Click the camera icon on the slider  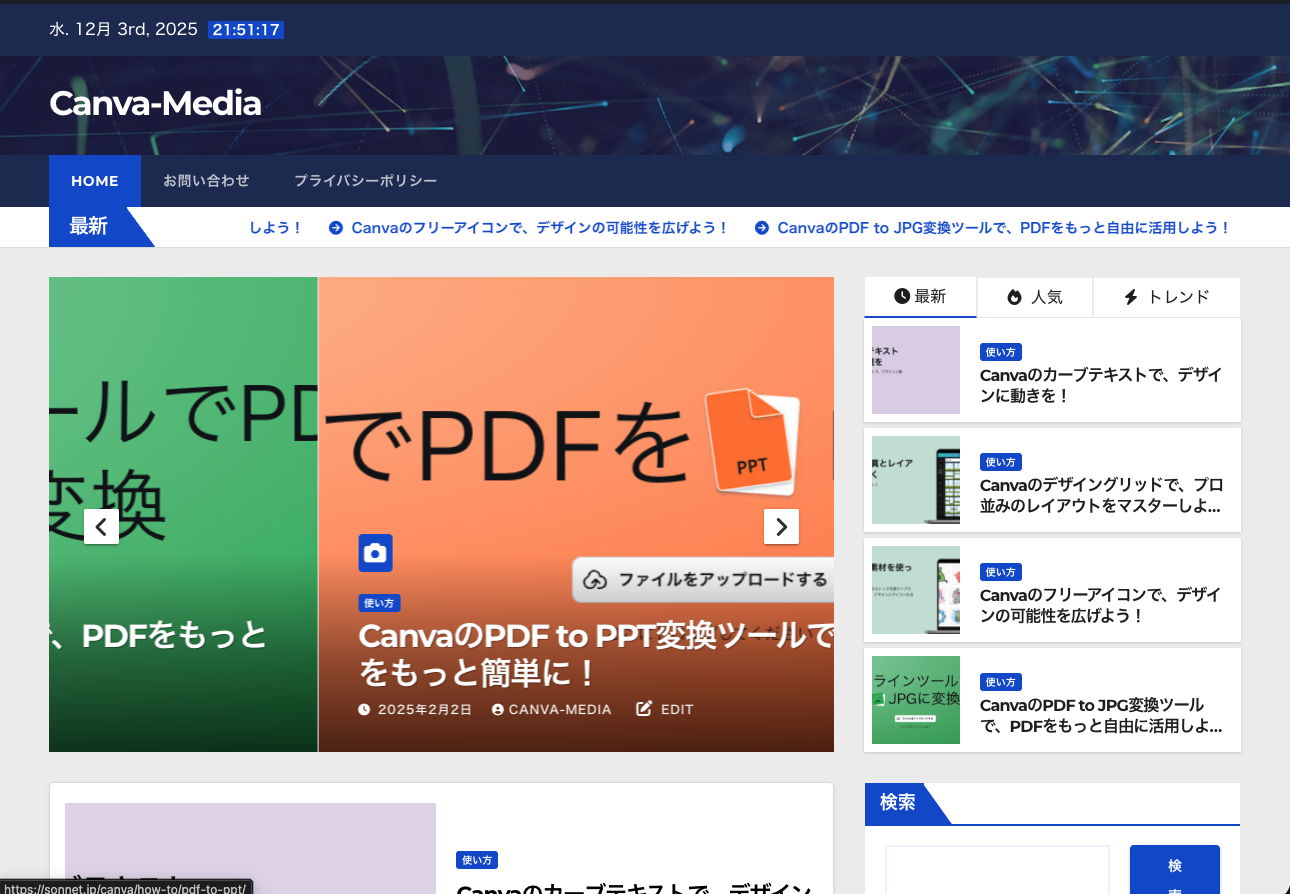[x=375, y=553]
